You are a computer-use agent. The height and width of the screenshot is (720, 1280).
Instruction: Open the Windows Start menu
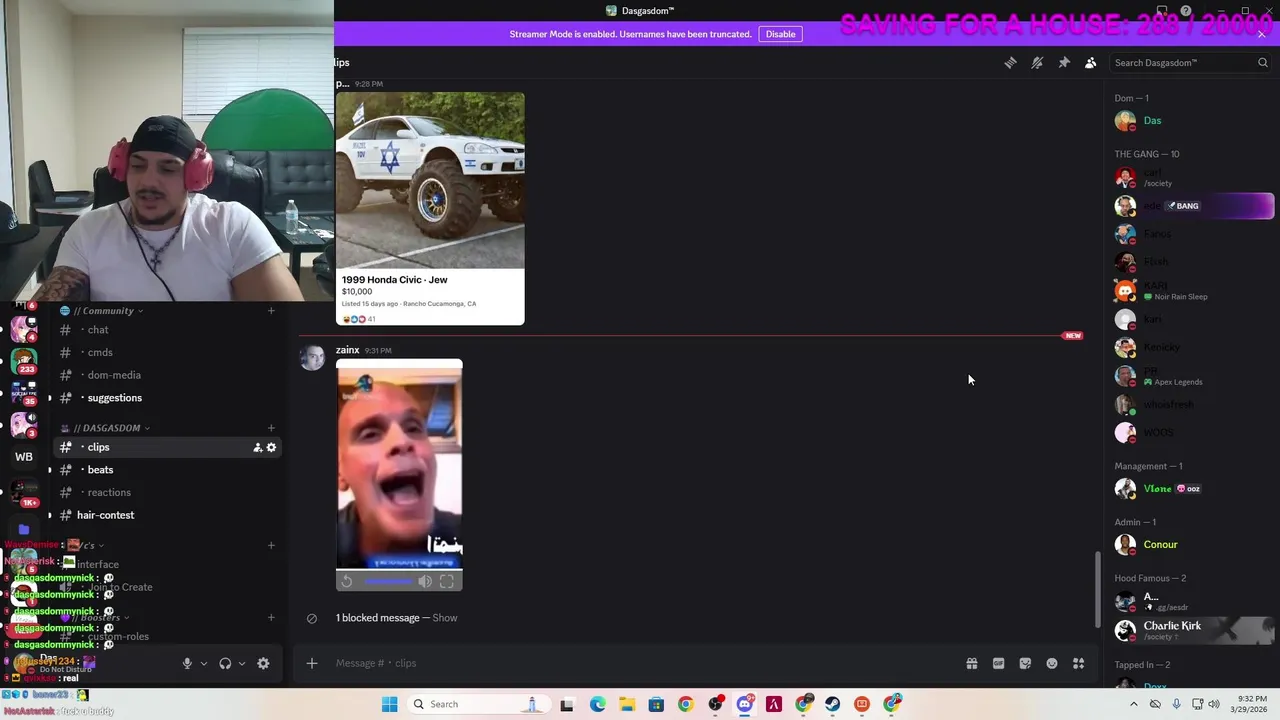390,704
